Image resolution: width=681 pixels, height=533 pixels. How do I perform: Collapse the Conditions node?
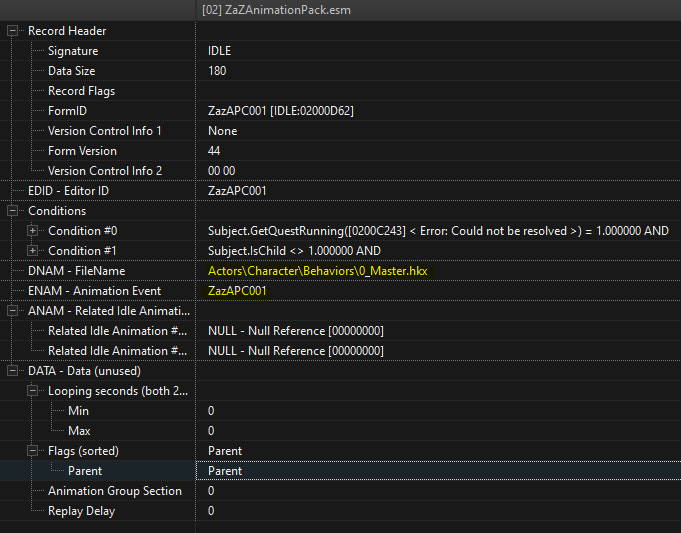[x=12, y=211]
